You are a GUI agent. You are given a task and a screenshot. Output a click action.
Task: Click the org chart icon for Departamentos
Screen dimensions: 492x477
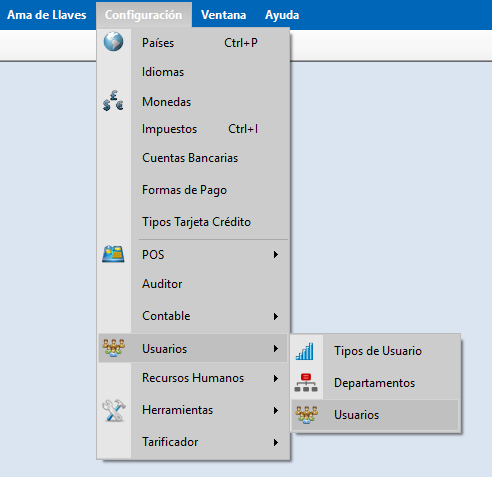306,383
